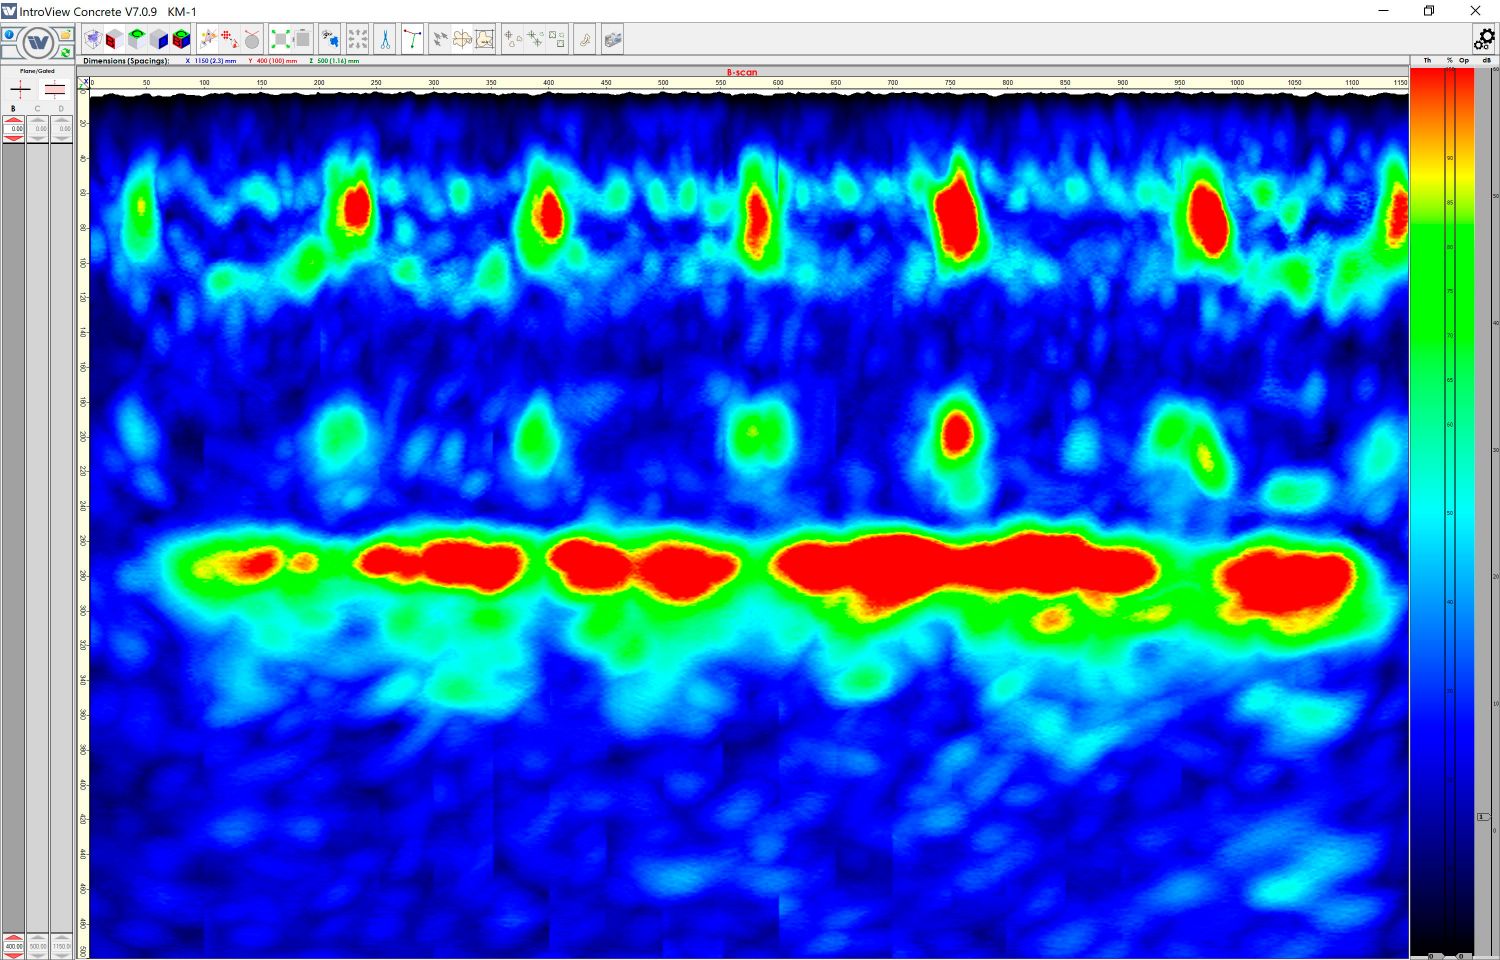Click the B position value field
The width and height of the screenshot is (1500, 960).
coord(13,129)
